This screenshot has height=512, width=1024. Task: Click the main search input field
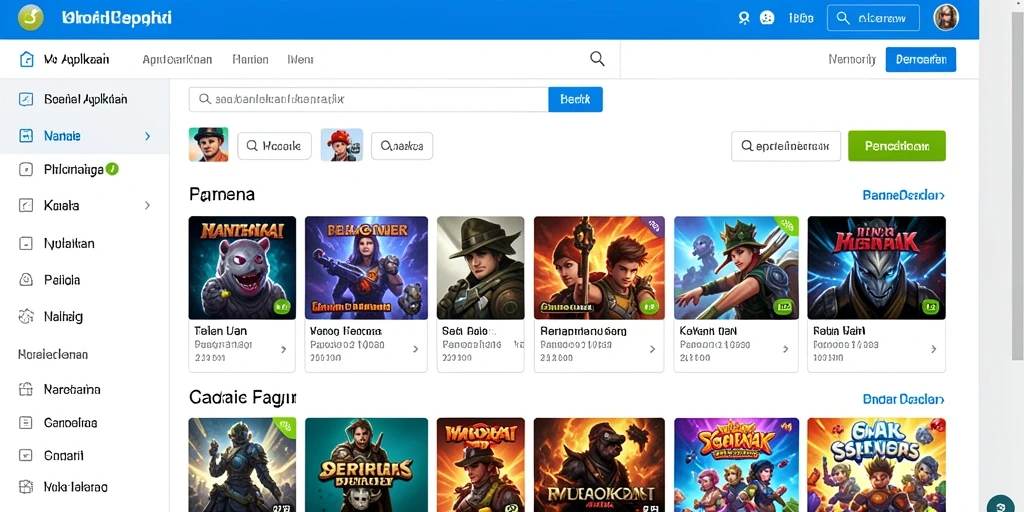click(369, 99)
